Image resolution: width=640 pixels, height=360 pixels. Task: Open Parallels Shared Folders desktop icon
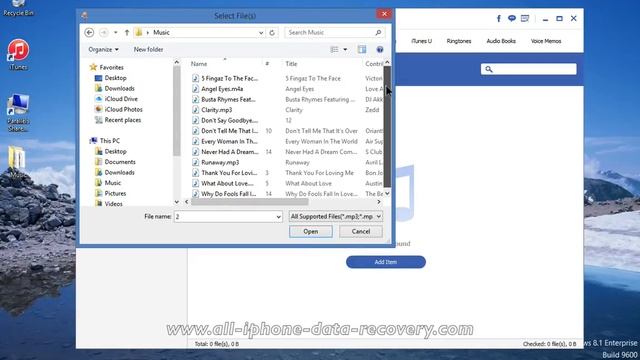[x=18, y=113]
